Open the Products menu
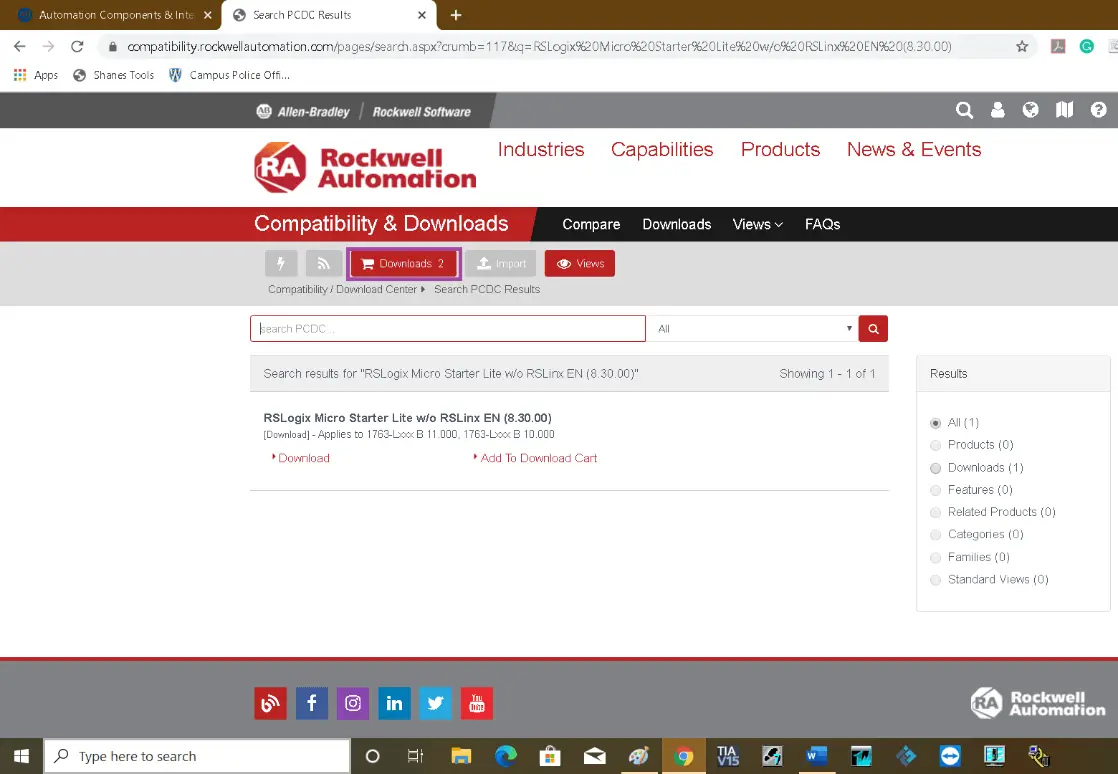Image resolution: width=1118 pixels, height=774 pixels. [x=780, y=150]
